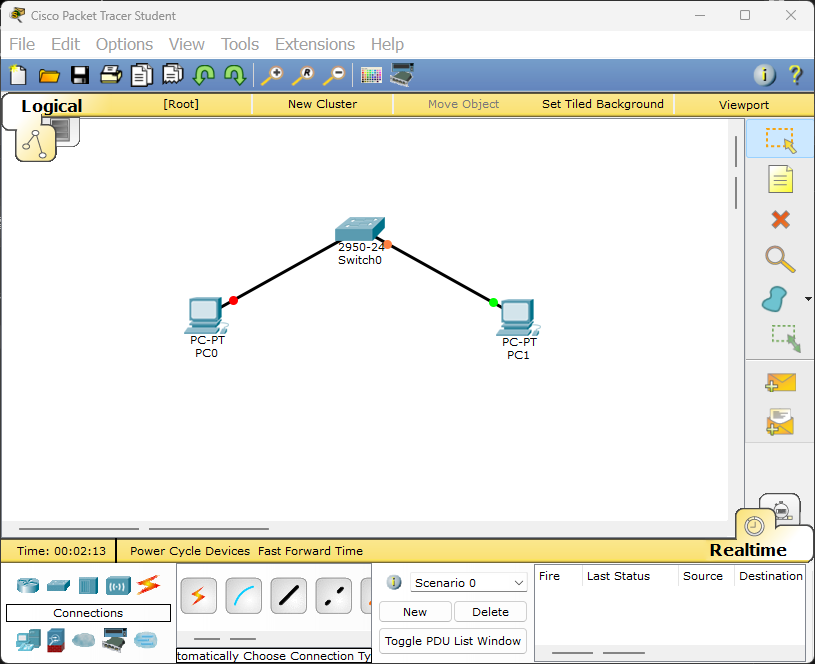The image size is (815, 664).
Task: Switch to the Logical workspace tab
Action: (x=51, y=106)
